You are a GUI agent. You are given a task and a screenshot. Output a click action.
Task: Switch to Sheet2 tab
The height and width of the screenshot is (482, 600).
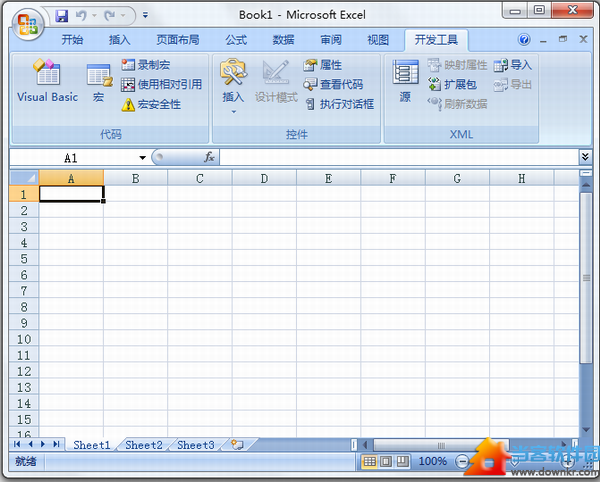[144, 445]
